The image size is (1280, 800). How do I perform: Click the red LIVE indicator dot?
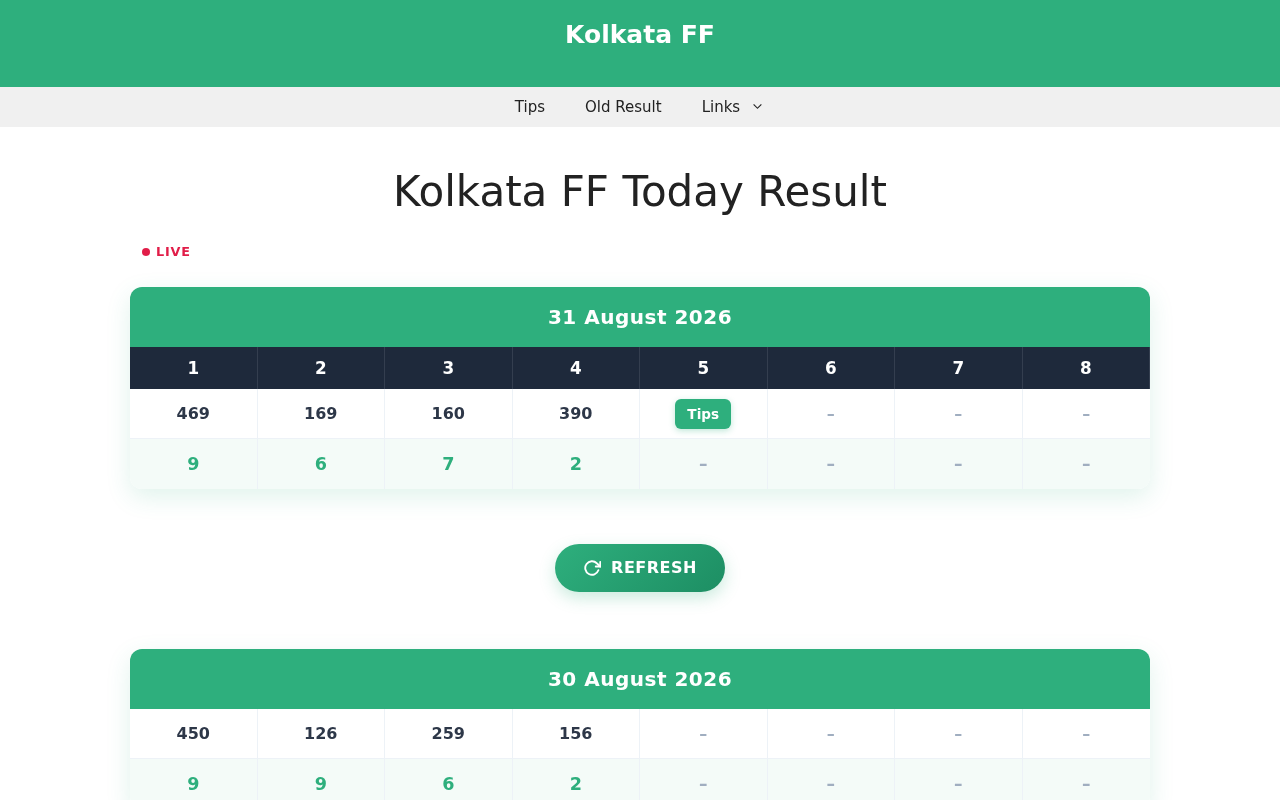146,252
